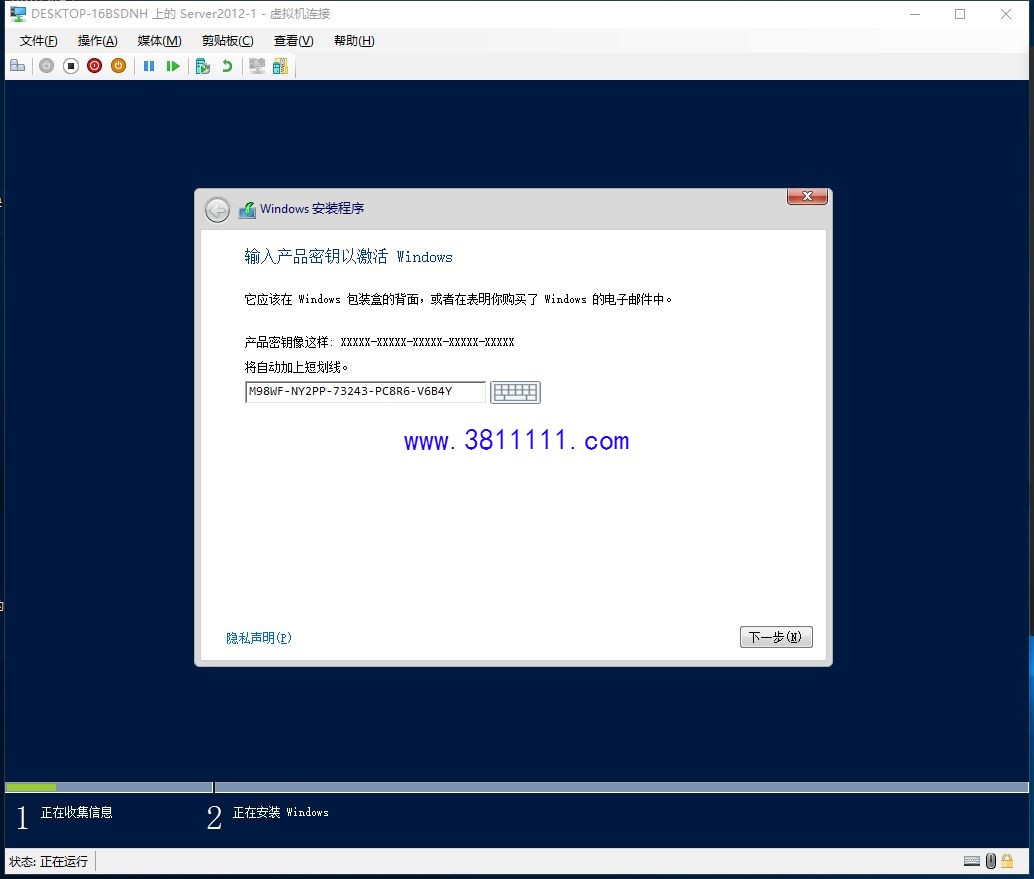Click the Windows setup program icon
Image resolution: width=1034 pixels, height=879 pixels.
247,210
